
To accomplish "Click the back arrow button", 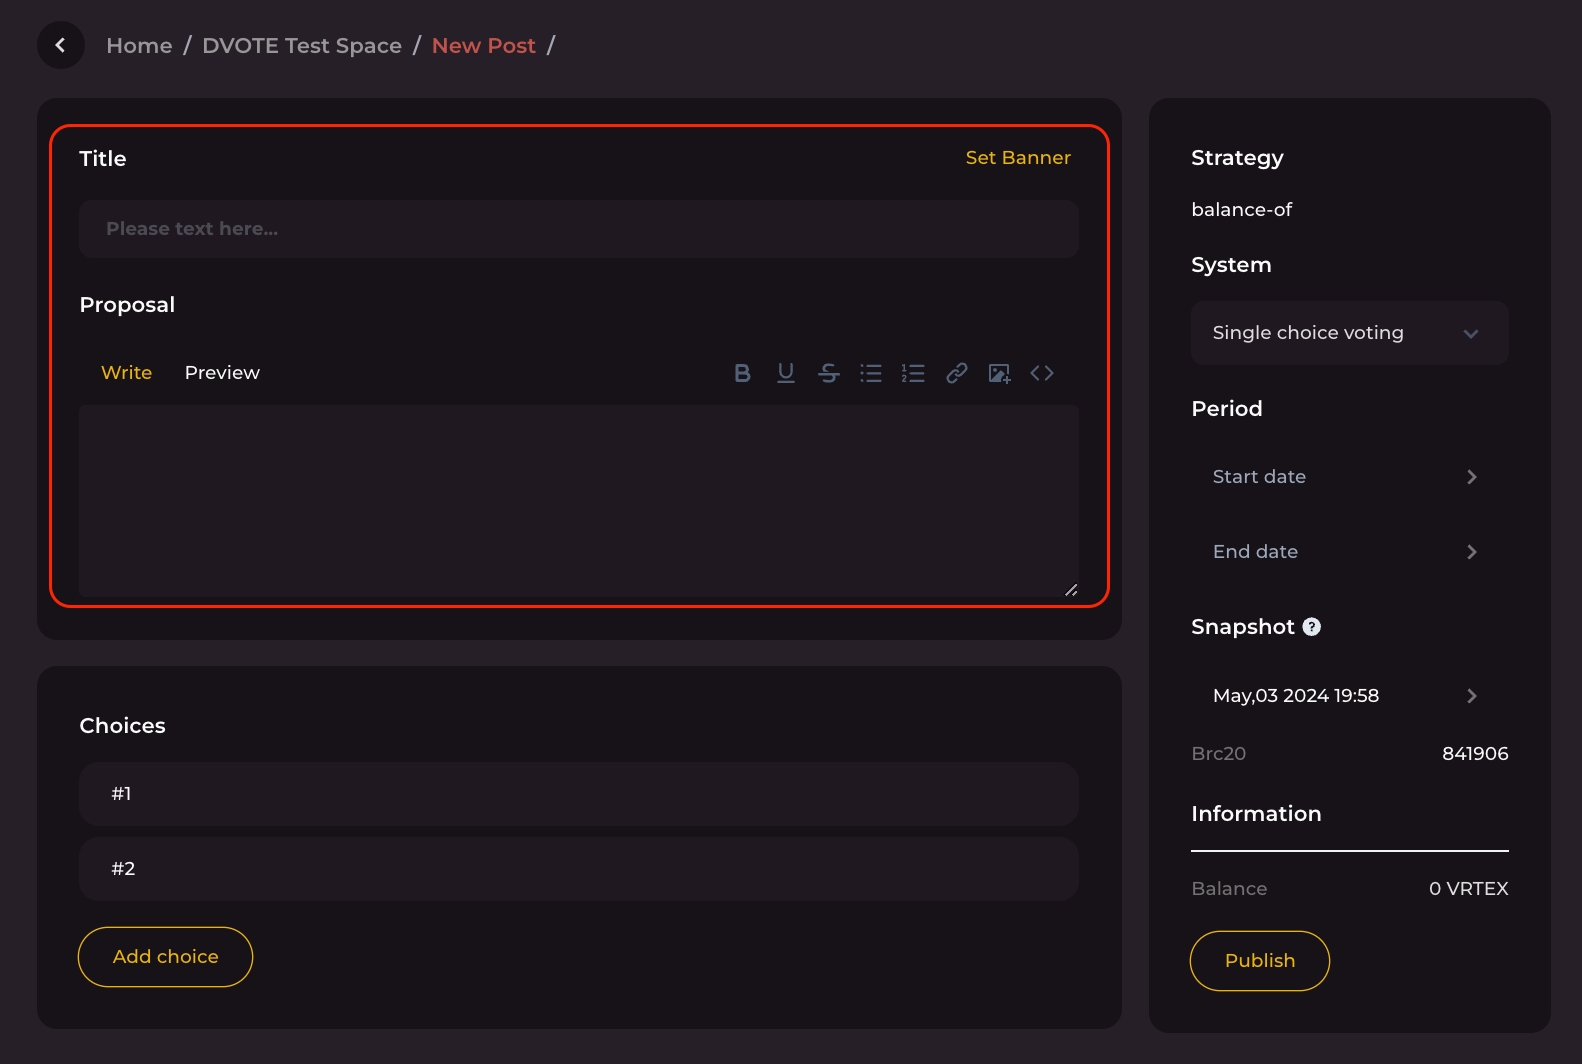I will pos(60,45).
